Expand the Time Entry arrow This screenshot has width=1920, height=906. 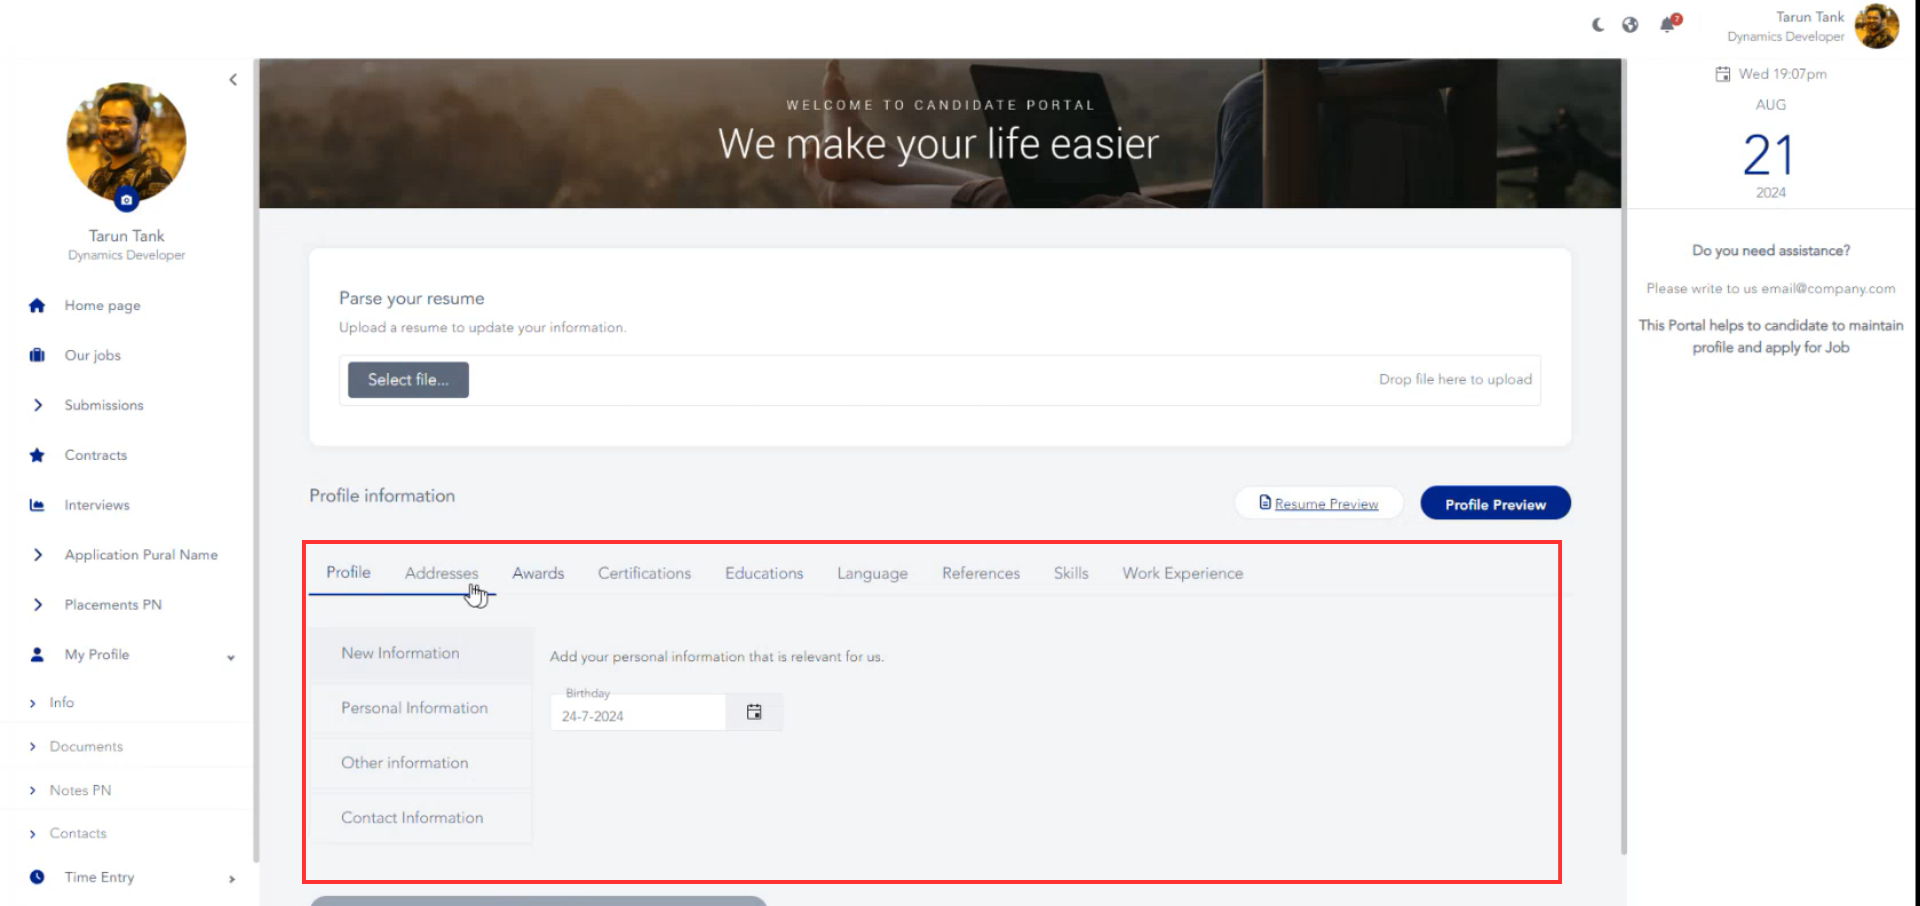click(232, 879)
